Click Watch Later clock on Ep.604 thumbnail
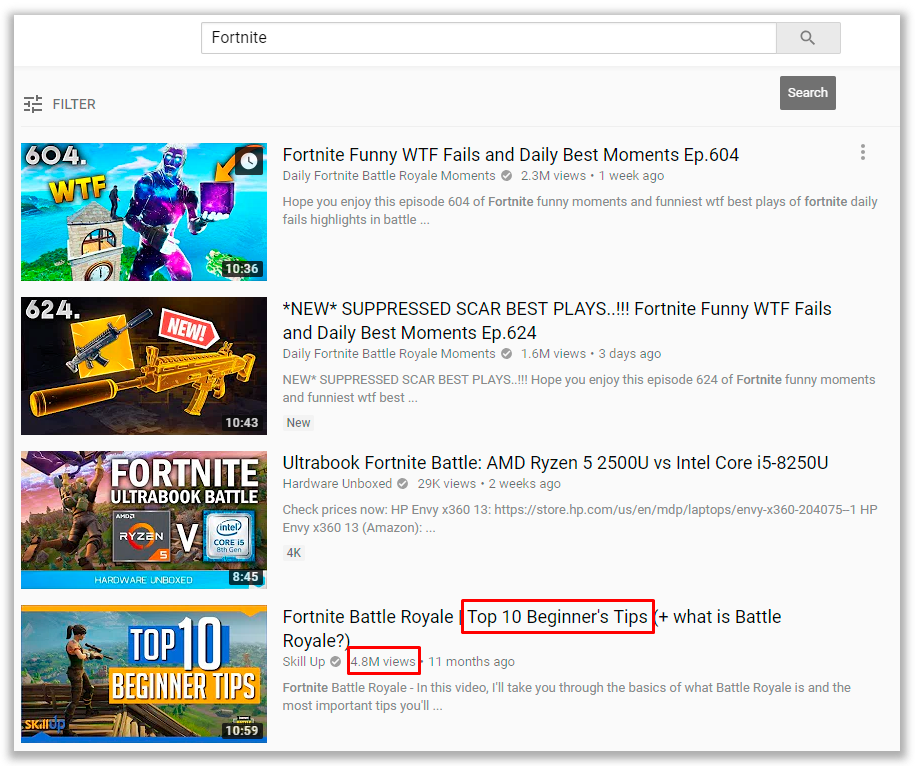The height and width of the screenshot is (766, 915). [249, 161]
